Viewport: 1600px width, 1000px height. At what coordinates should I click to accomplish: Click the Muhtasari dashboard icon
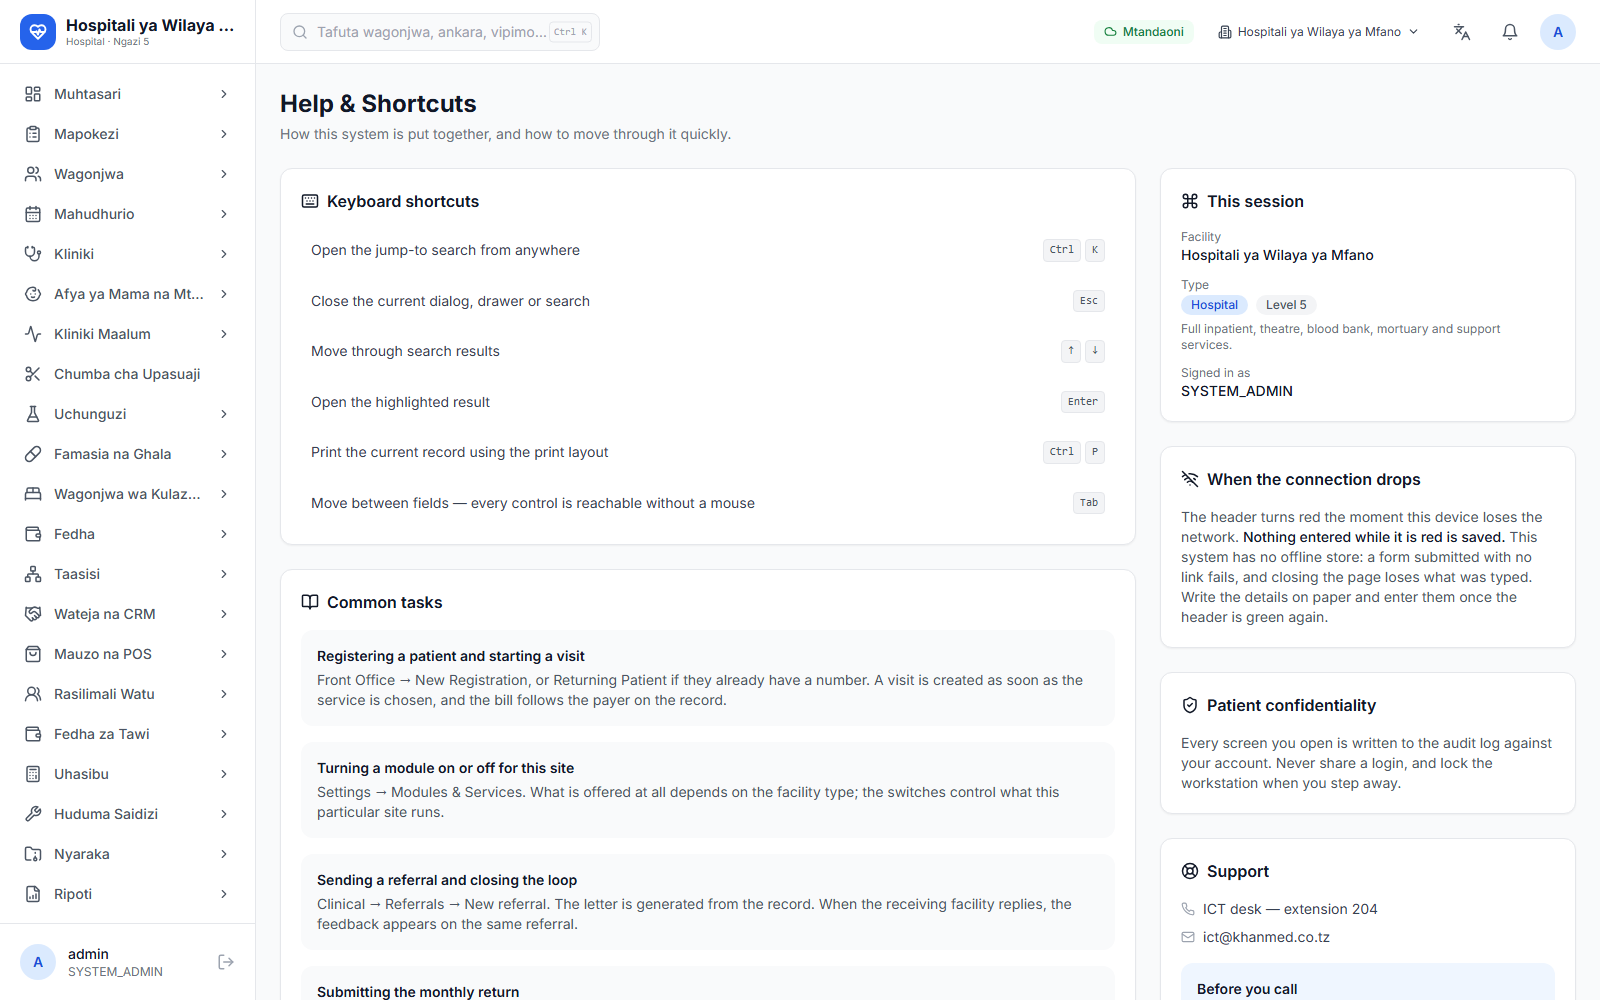click(x=33, y=94)
